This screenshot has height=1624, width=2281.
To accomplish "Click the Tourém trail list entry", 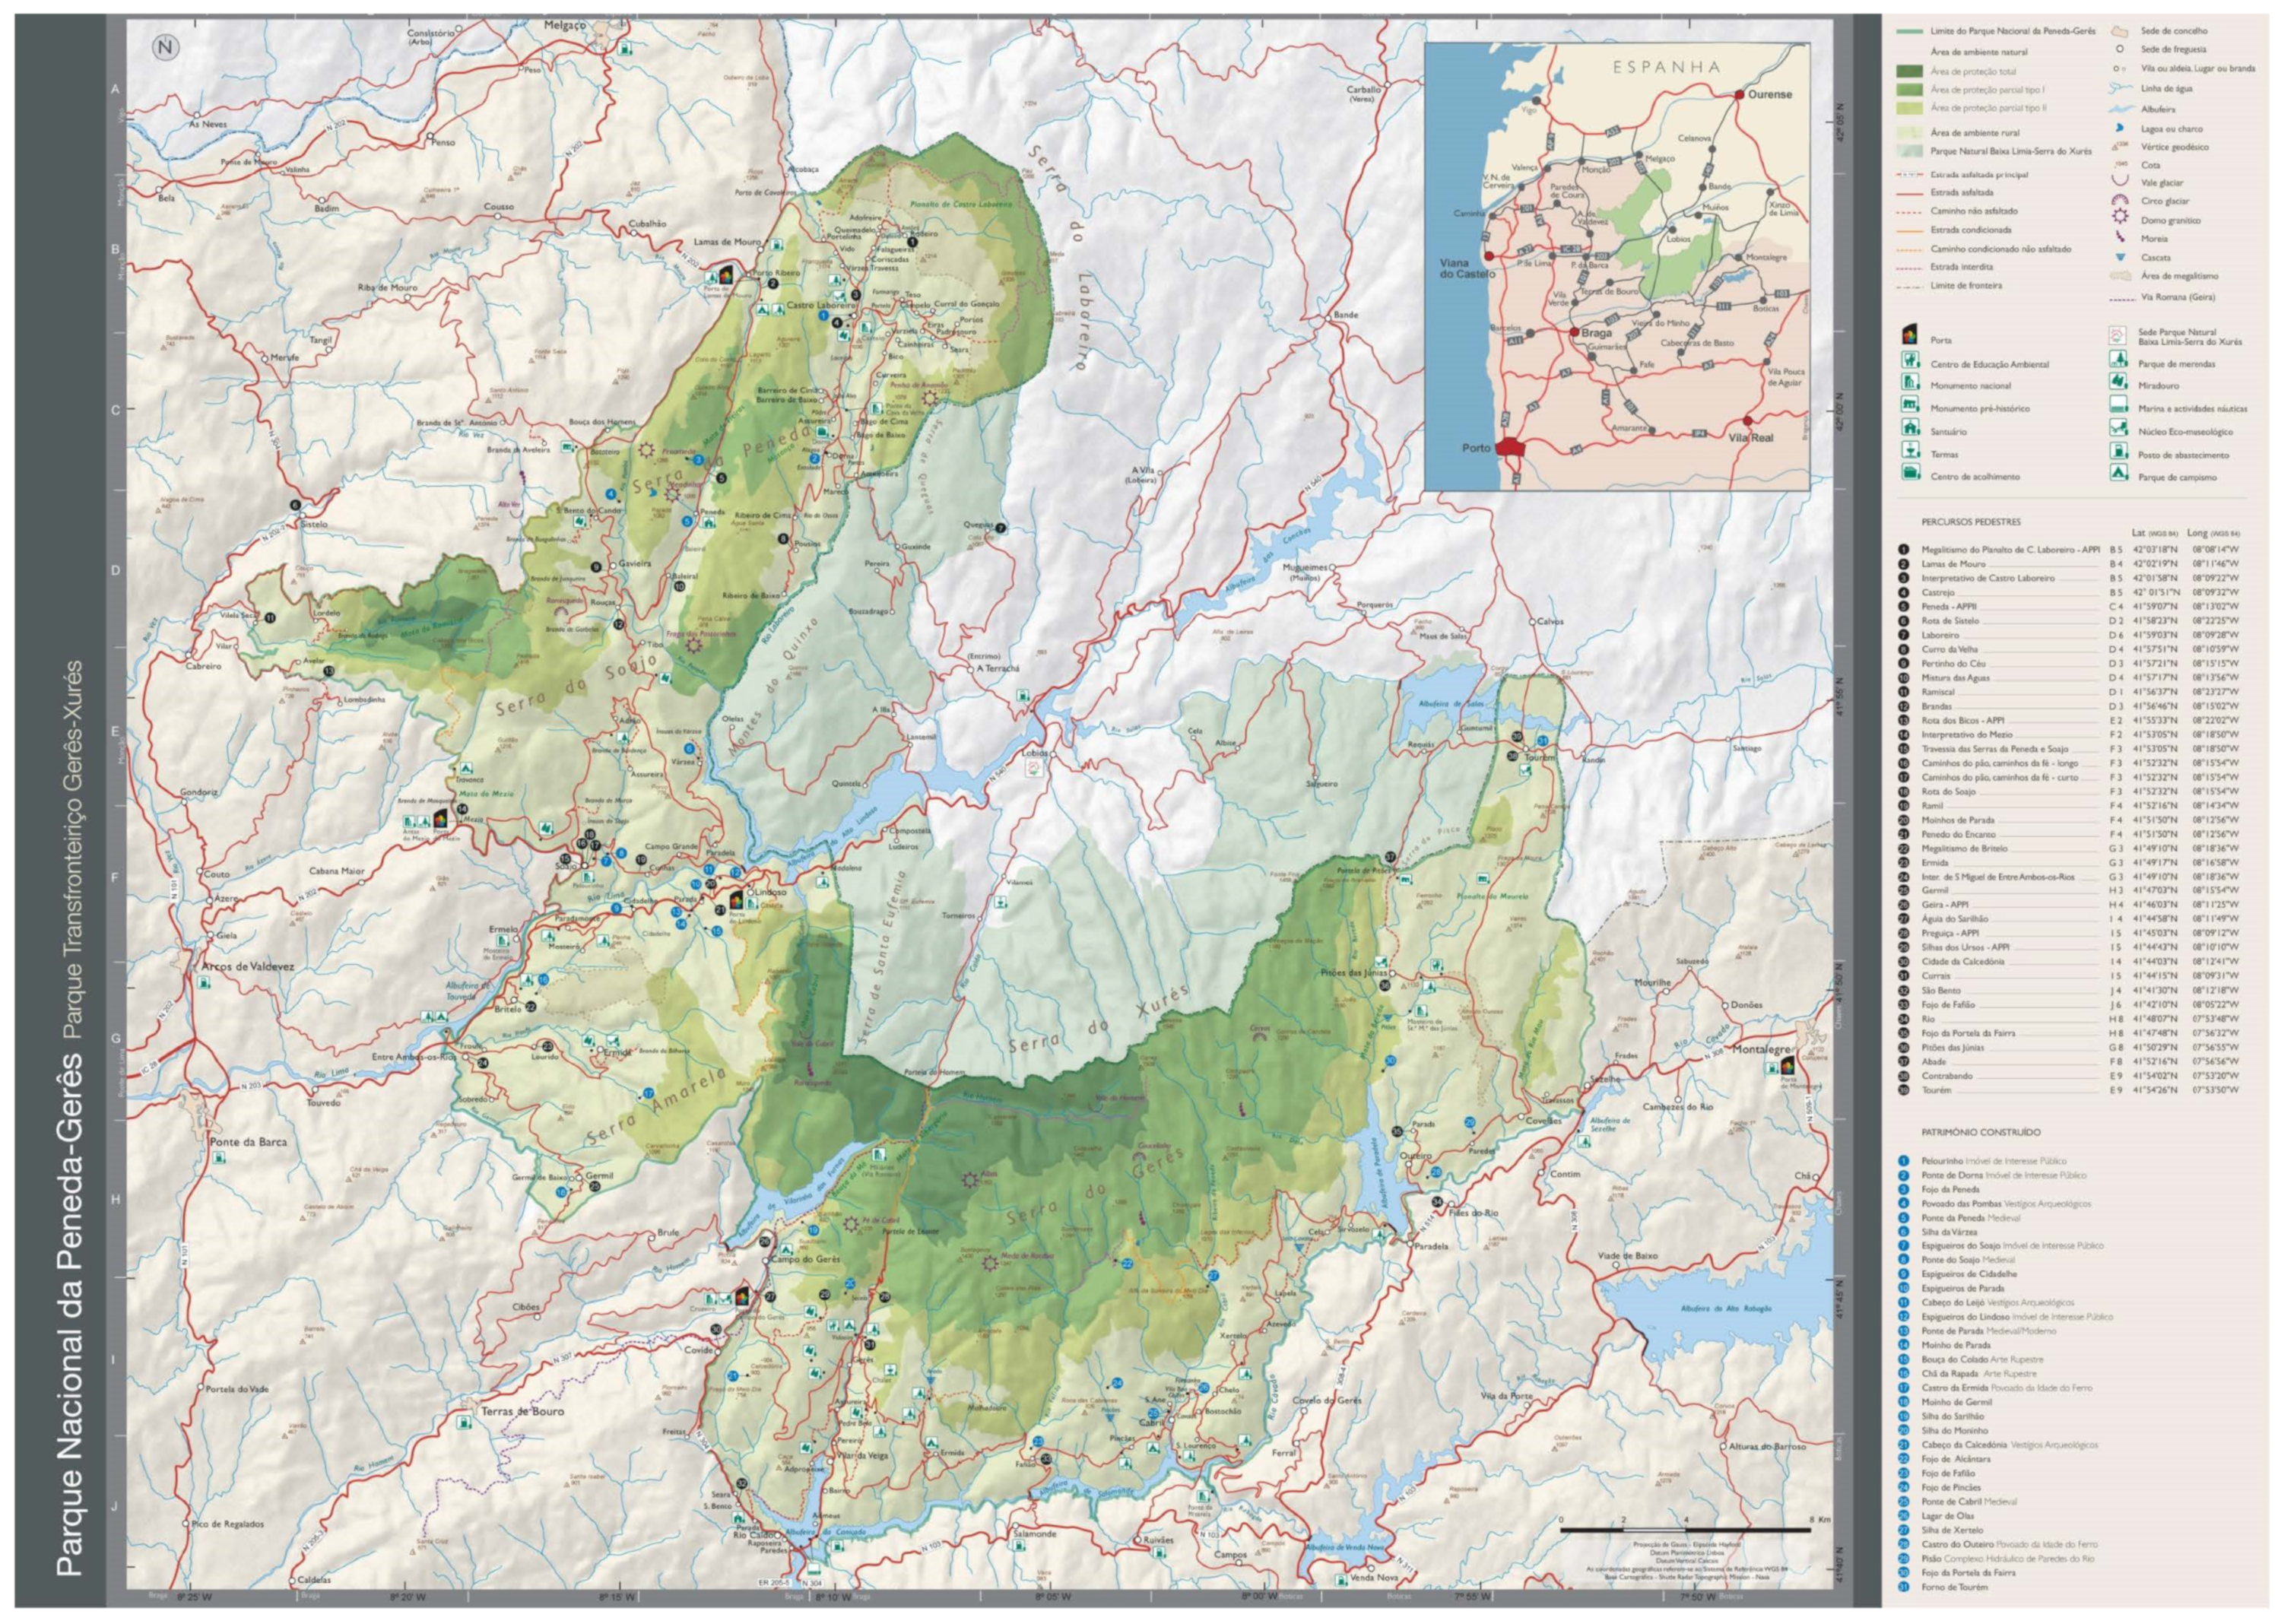I will [x=1936, y=1090].
